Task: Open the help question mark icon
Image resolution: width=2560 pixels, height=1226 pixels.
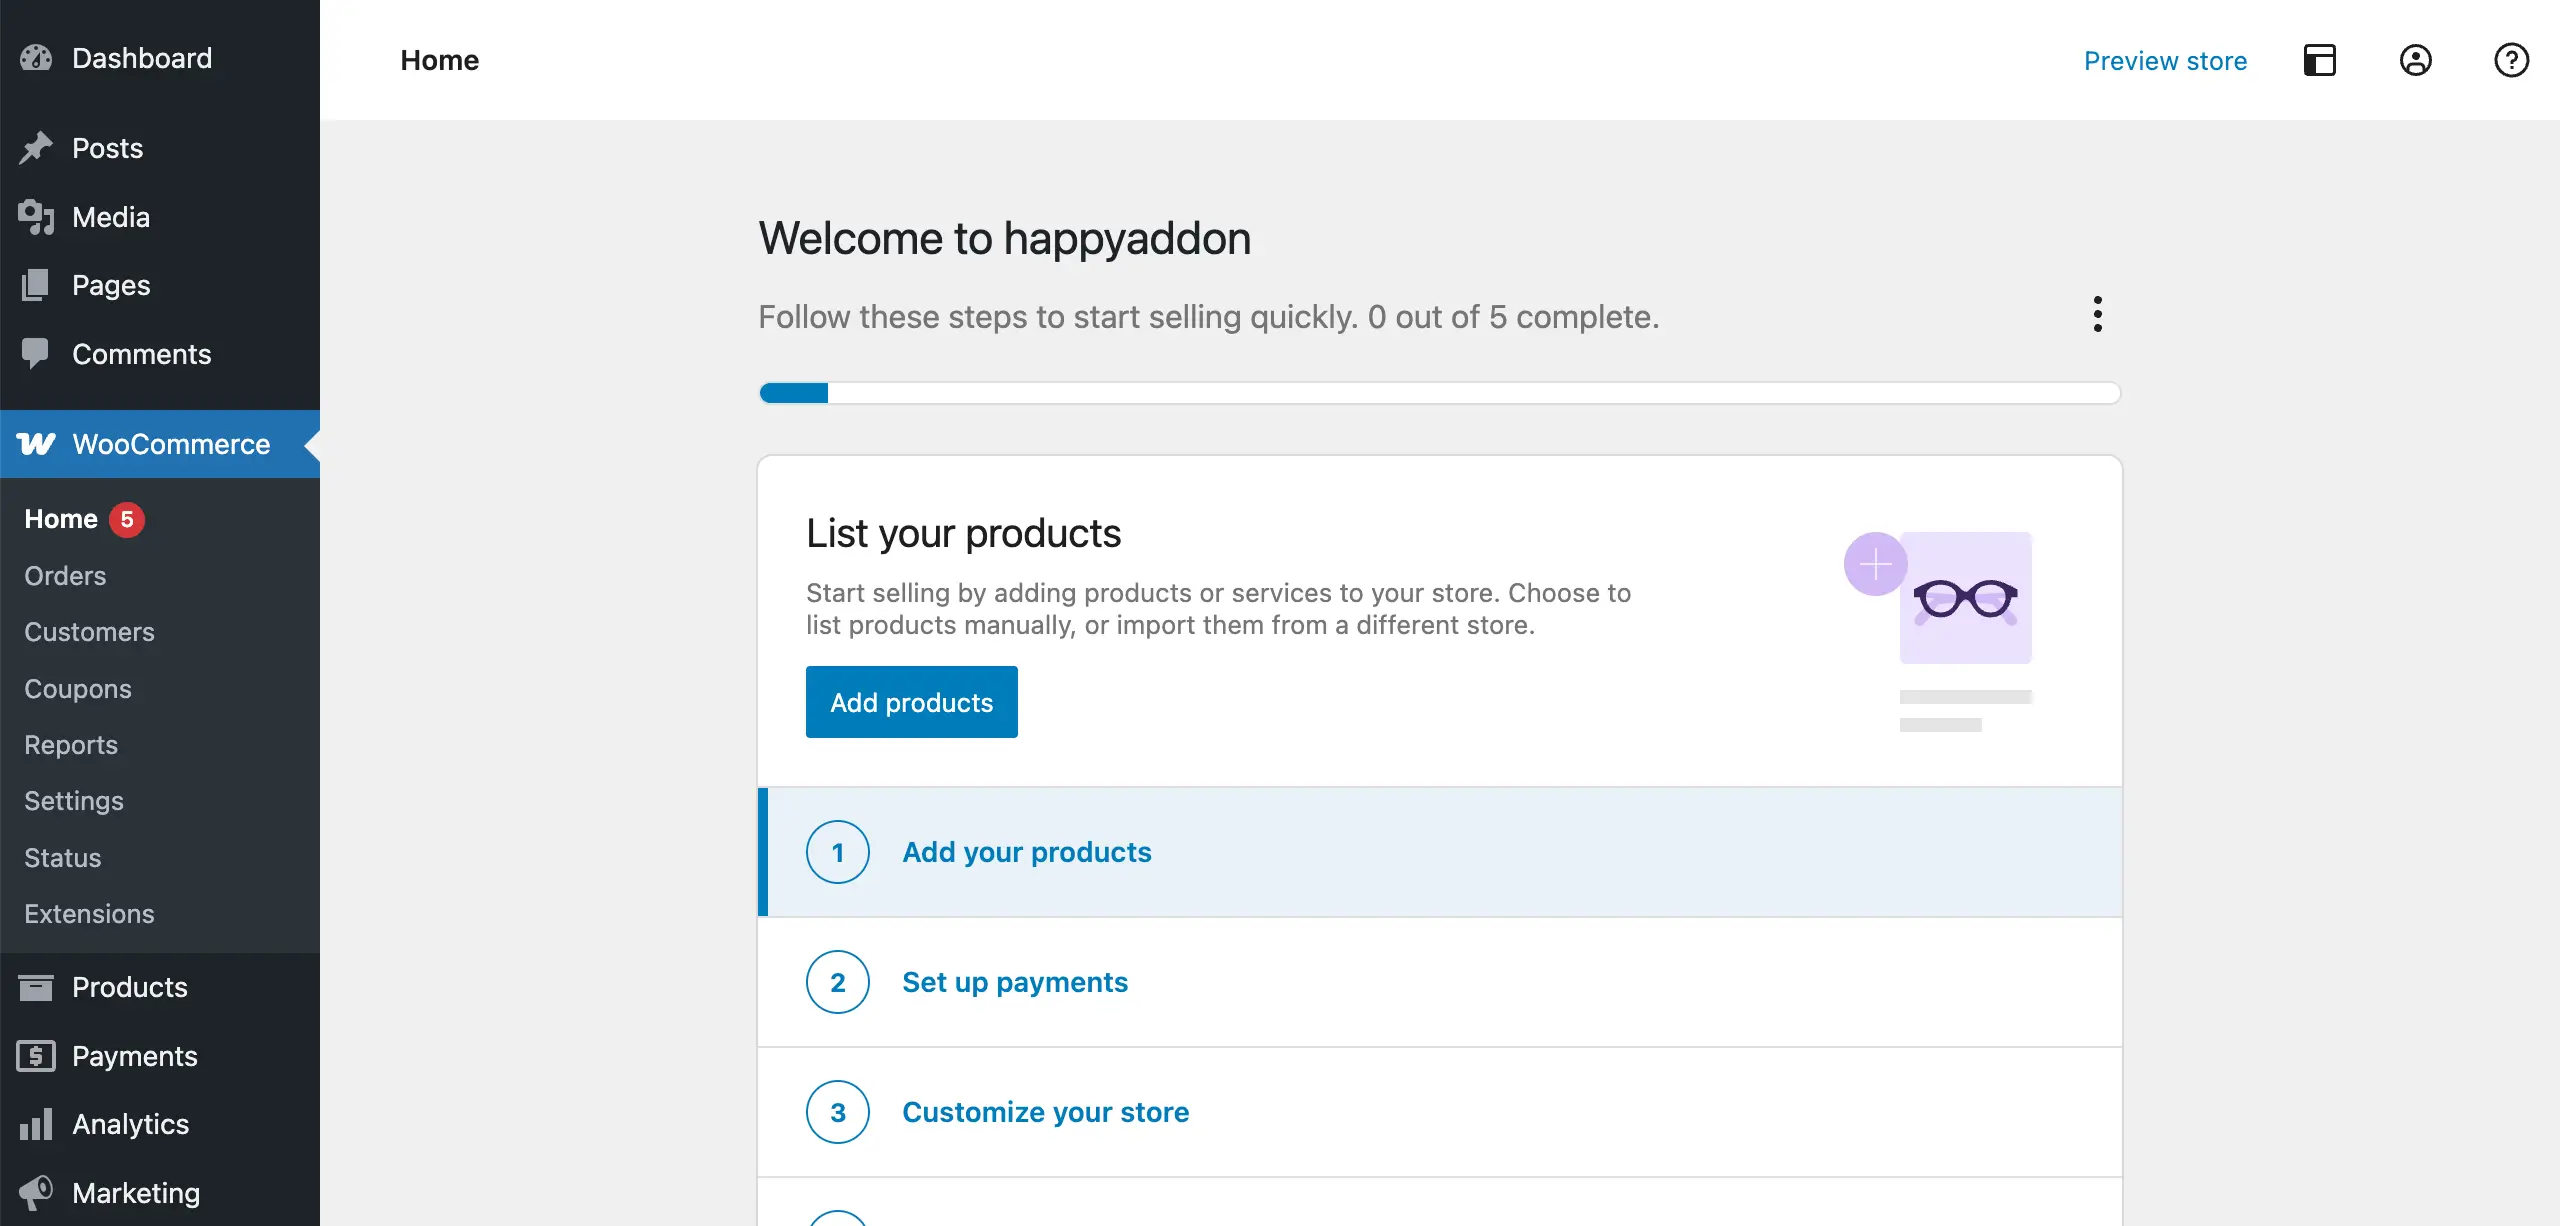Action: tap(2512, 60)
